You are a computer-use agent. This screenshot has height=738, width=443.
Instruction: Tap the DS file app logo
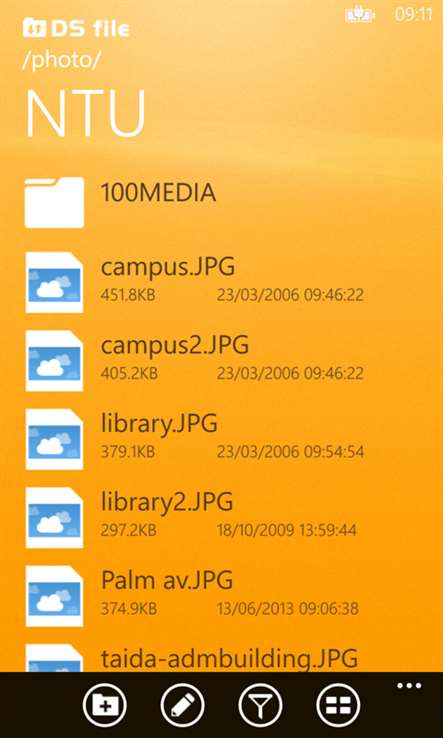(76, 28)
